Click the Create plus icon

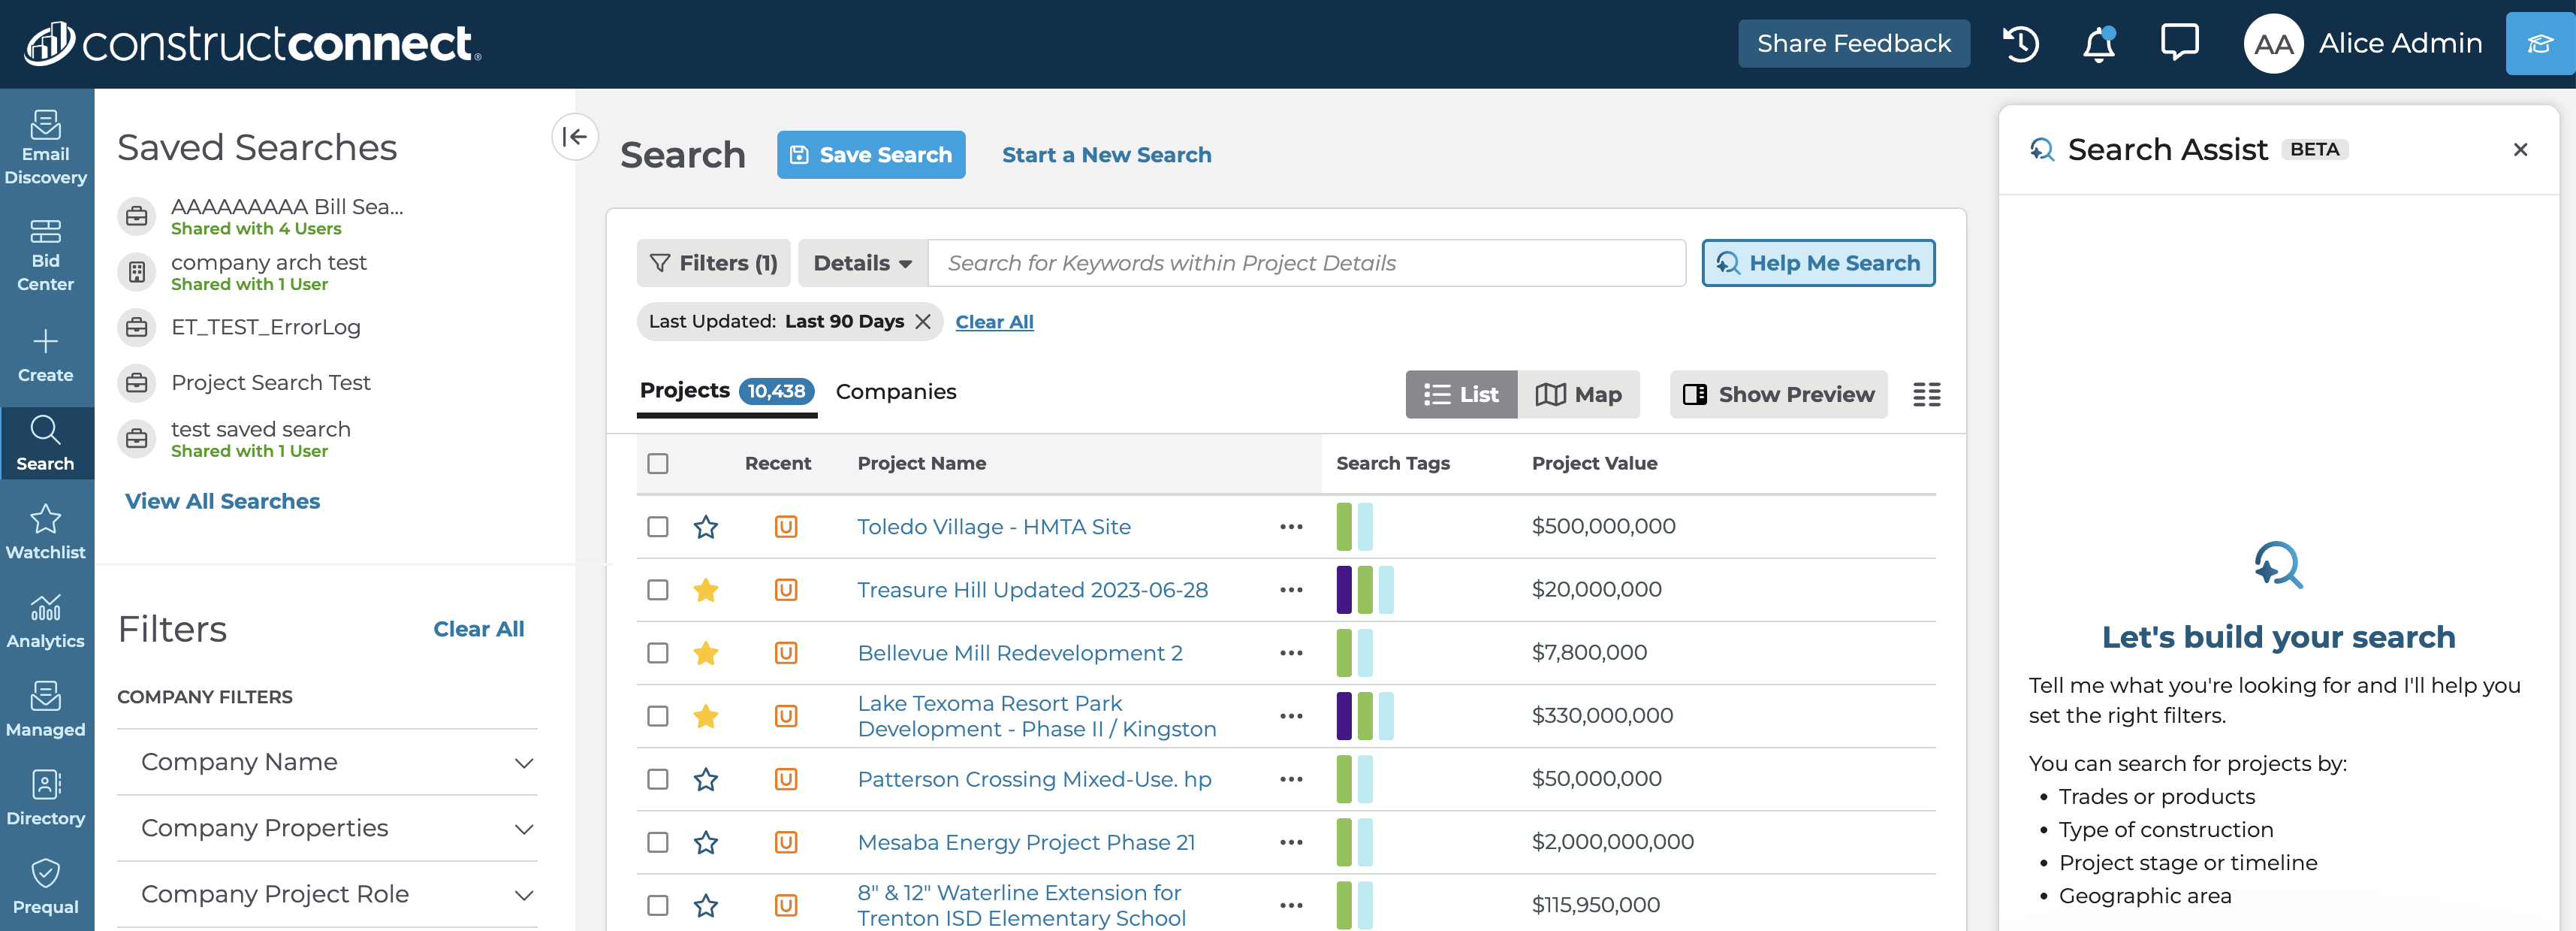click(x=46, y=342)
